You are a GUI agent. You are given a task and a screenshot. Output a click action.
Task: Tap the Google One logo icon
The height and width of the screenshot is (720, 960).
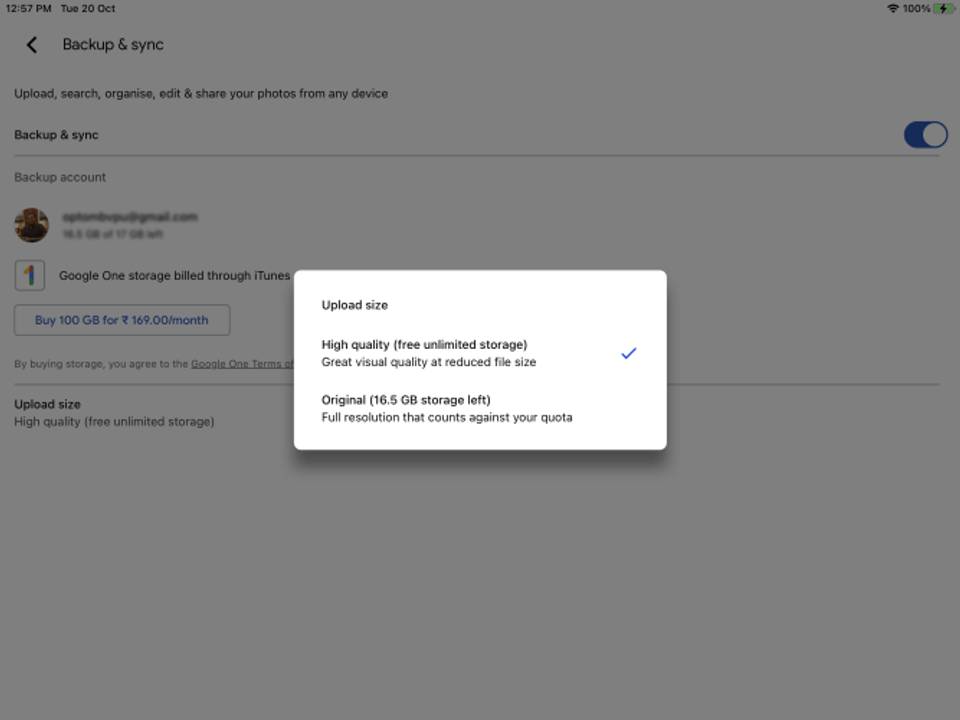[x=29, y=276]
